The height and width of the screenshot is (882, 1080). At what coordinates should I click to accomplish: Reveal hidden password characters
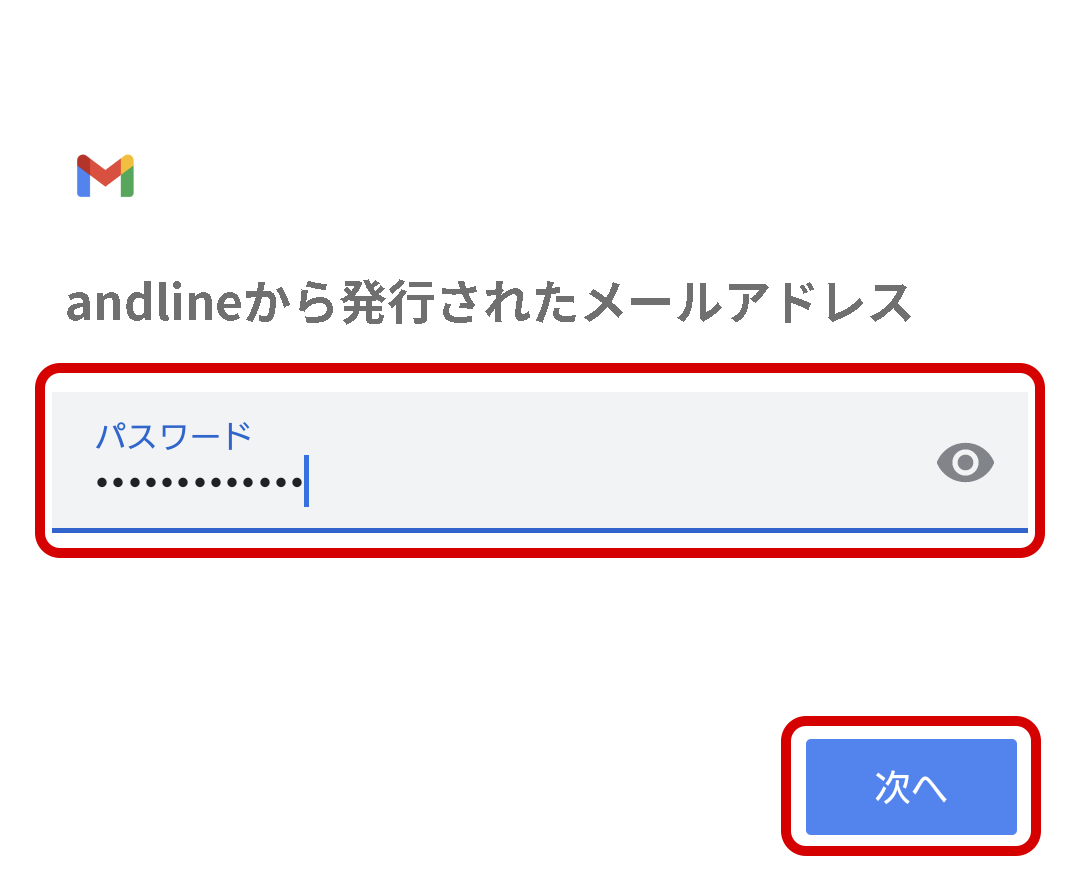click(965, 462)
